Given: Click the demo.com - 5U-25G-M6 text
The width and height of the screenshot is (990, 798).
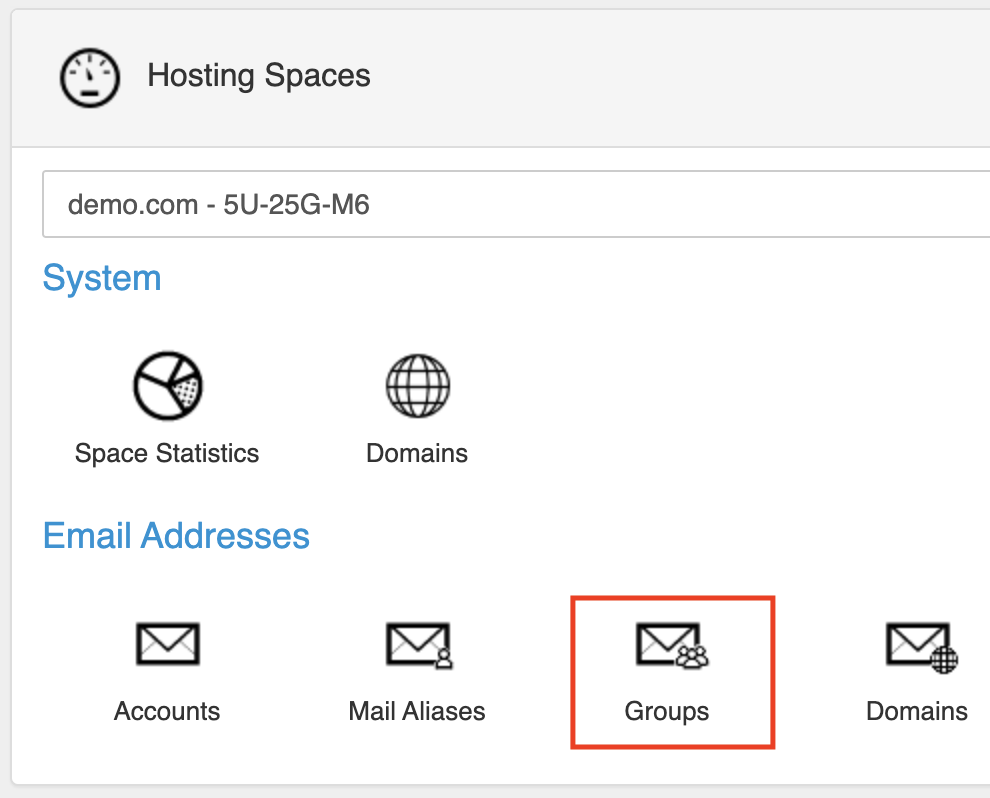Looking at the screenshot, I should 218,205.
